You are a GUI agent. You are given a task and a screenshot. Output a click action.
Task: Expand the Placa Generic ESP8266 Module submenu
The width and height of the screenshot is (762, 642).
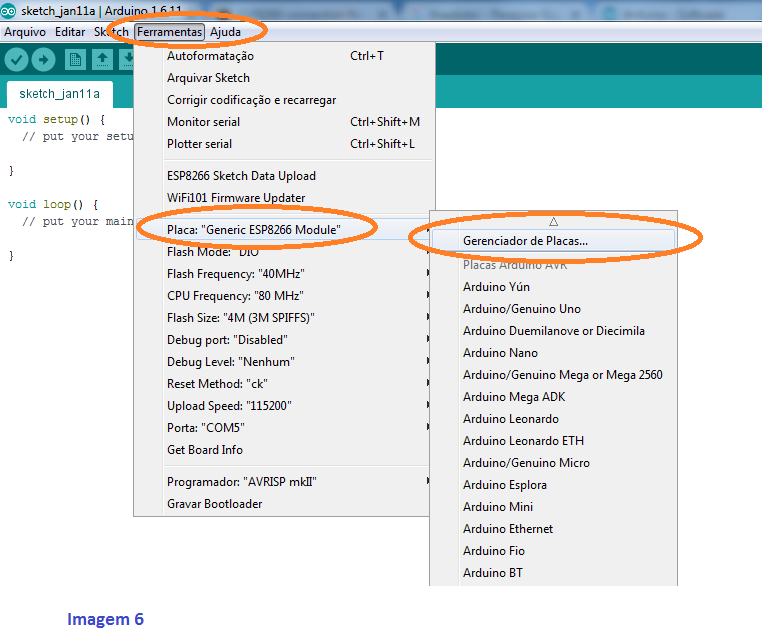(284, 229)
